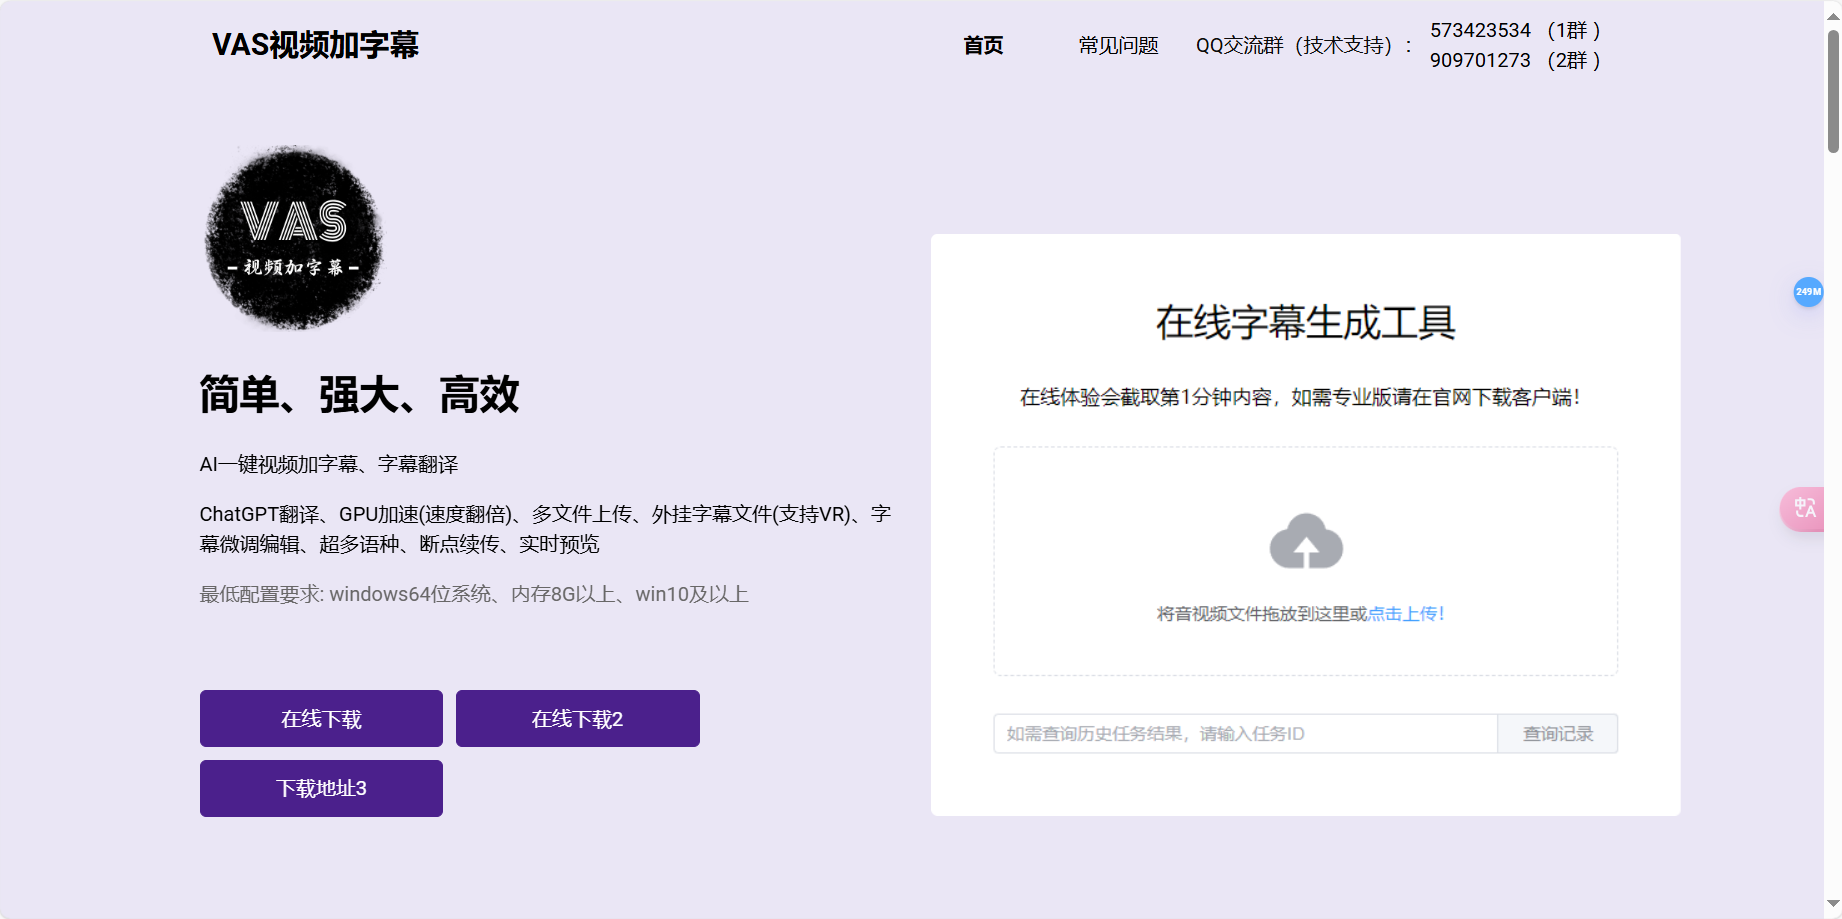Click the 在线下载 download button
Viewport: 1842px width, 919px height.
click(x=320, y=718)
